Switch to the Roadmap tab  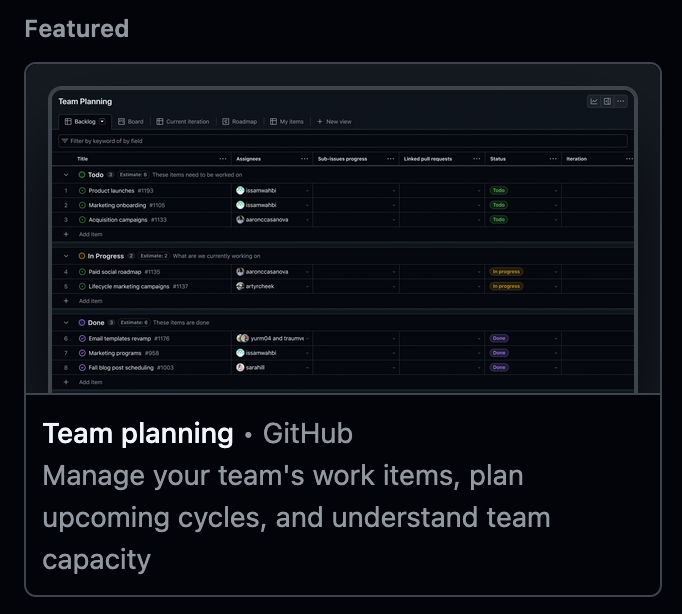click(x=240, y=122)
